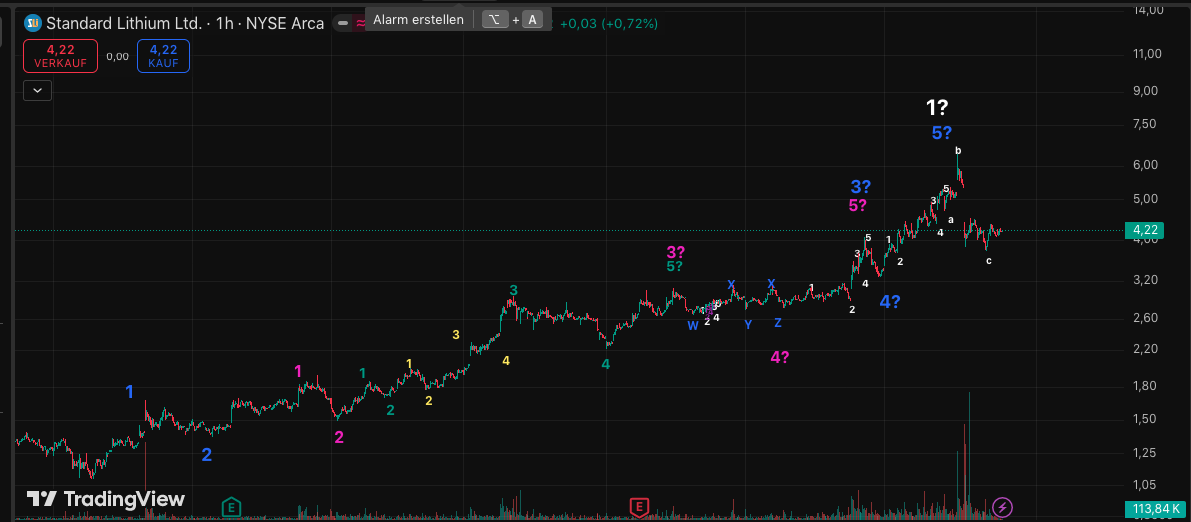This screenshot has height=522, width=1191.
Task: Select the blue '4?' wave annotation
Action: click(890, 302)
